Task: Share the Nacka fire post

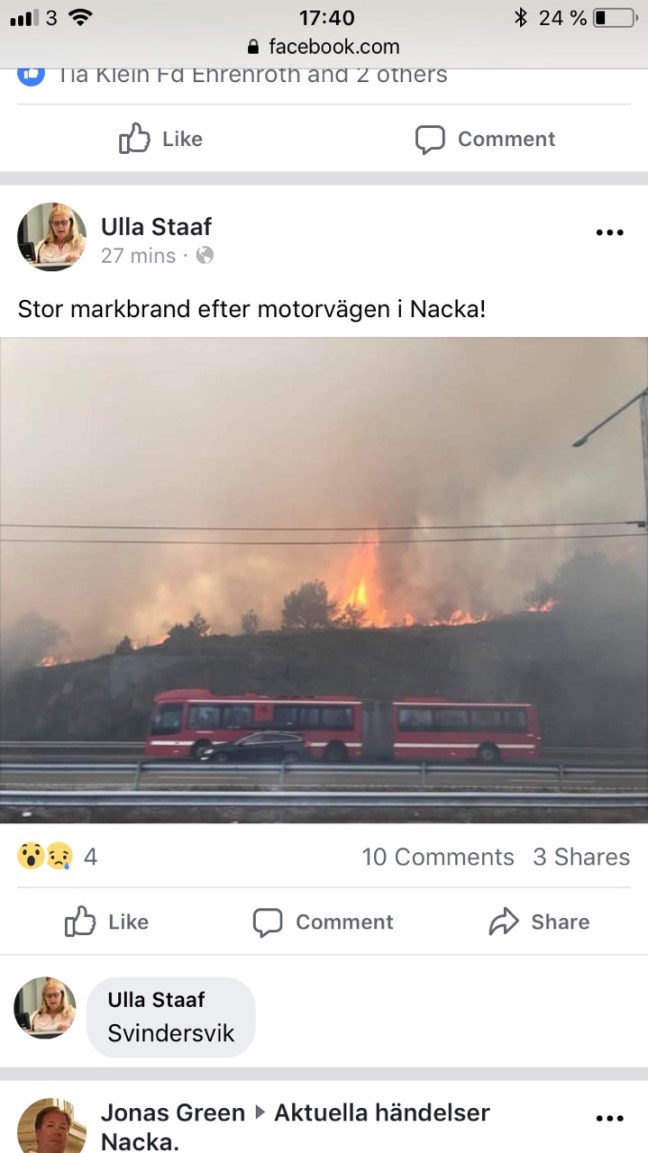Action: pyautogui.click(x=538, y=921)
